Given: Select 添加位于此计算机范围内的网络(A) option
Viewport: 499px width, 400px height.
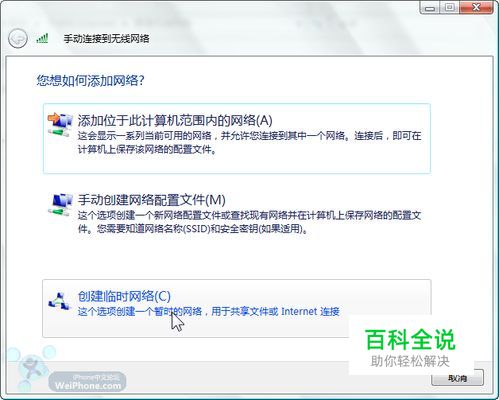Looking at the screenshot, I should 237,138.
